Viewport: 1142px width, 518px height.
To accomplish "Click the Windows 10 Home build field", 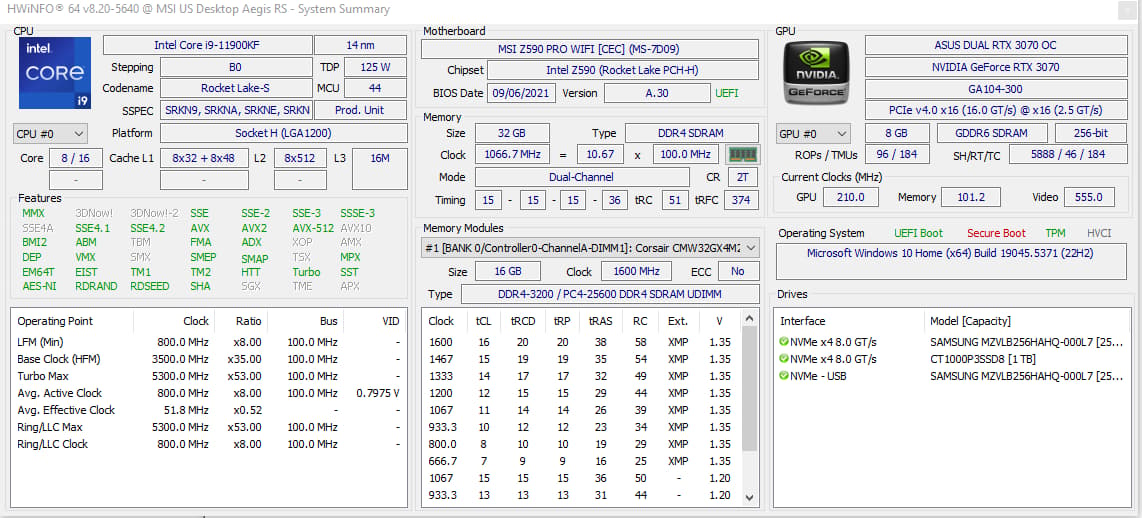I will 950,262.
